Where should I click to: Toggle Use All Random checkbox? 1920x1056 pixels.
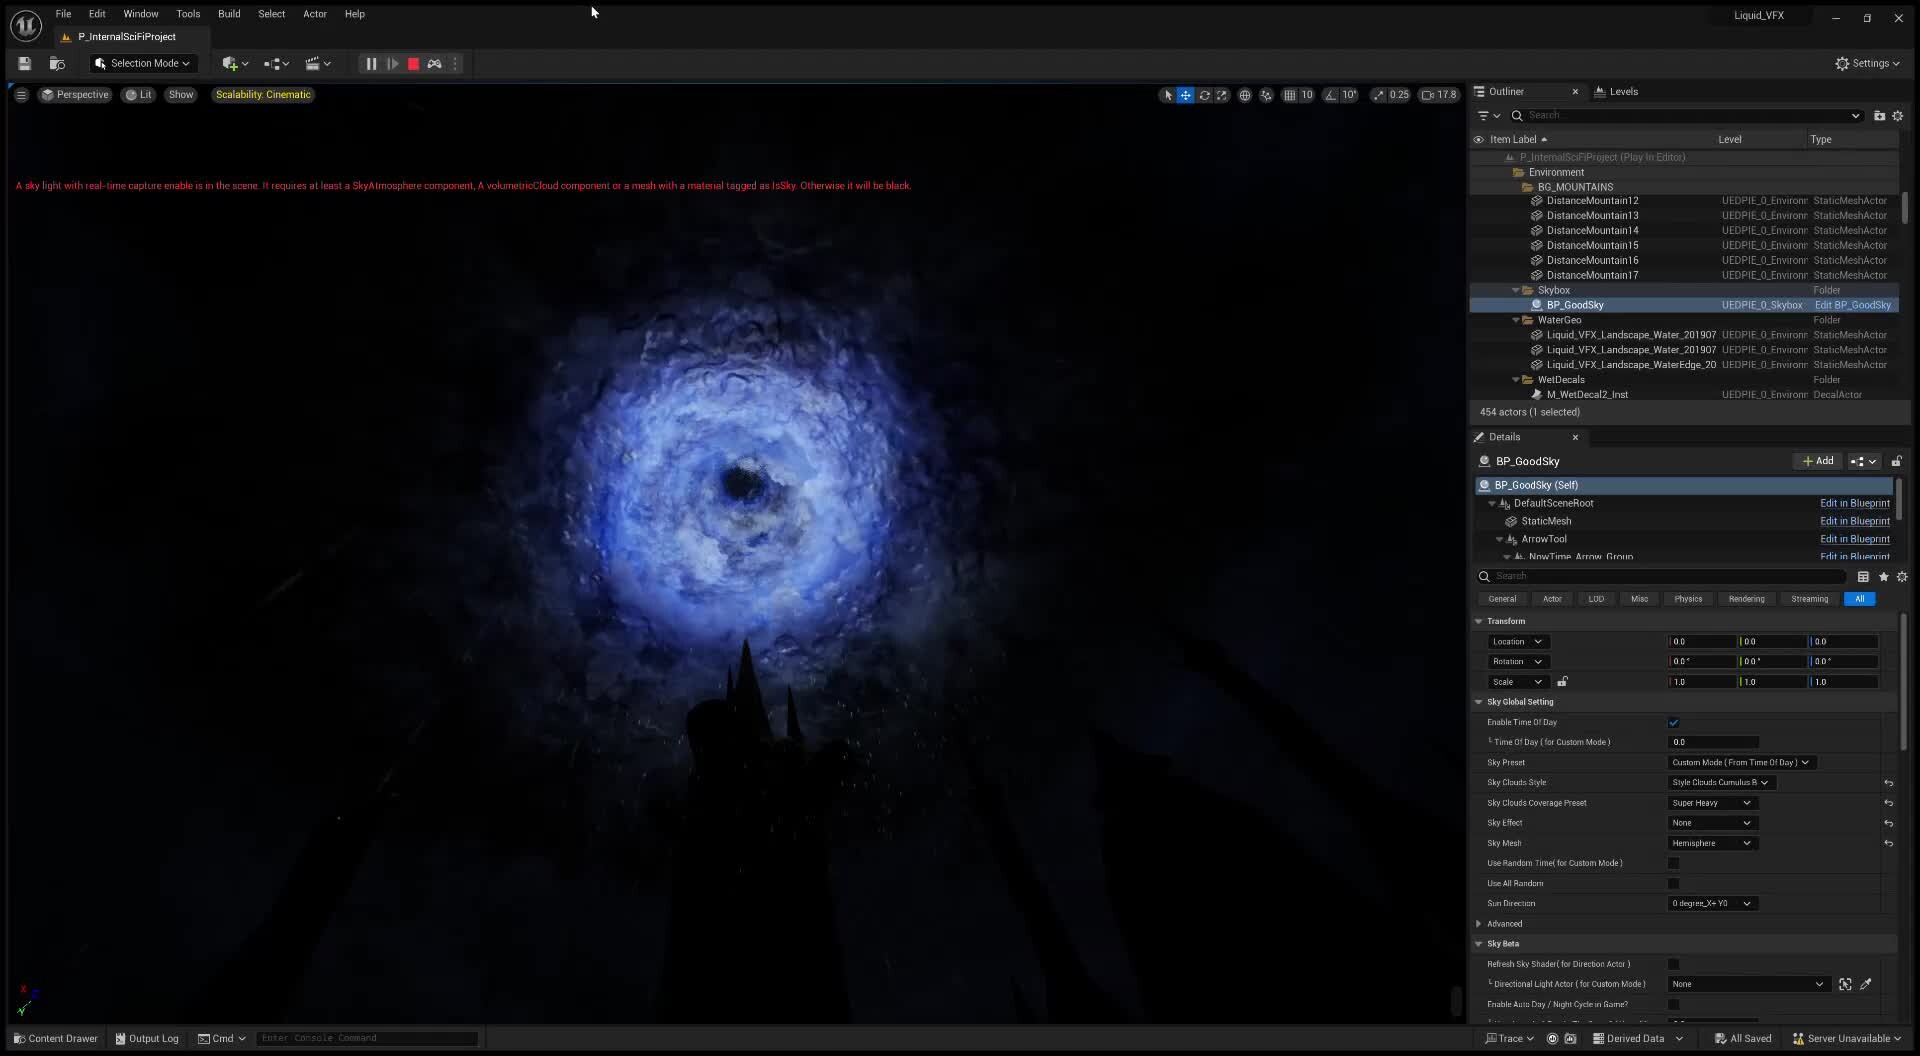point(1673,883)
